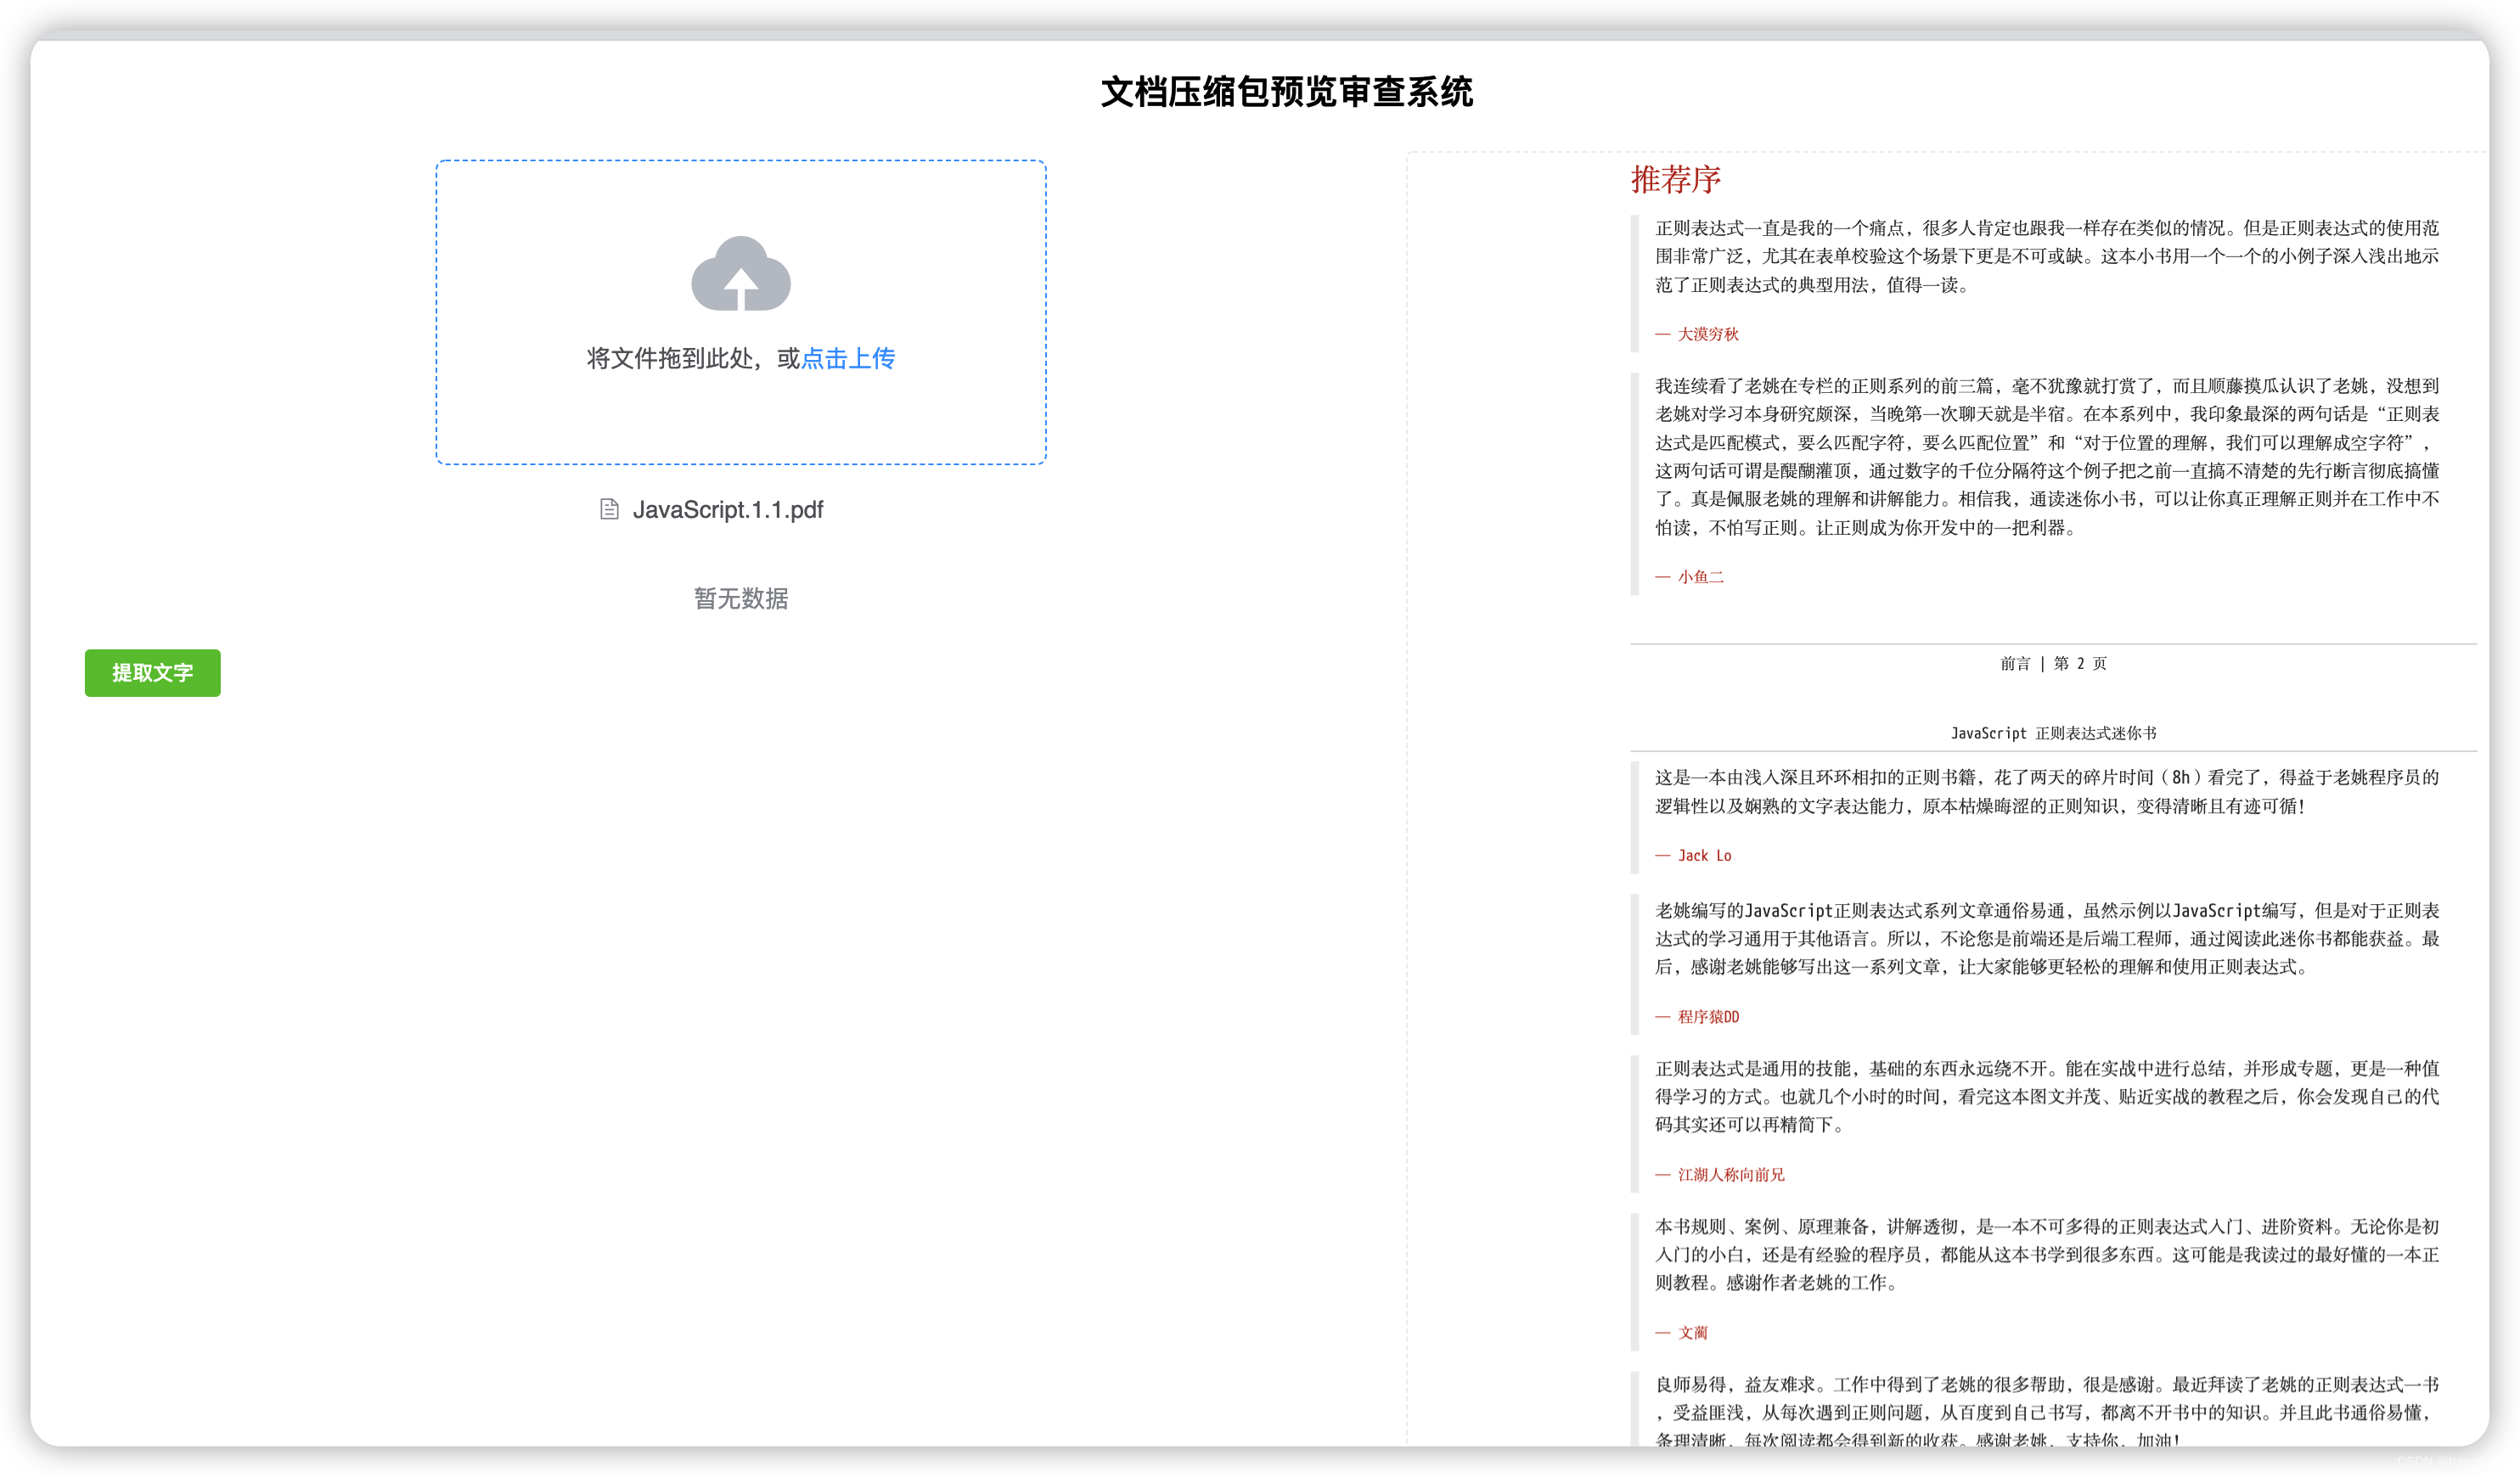Click the 江湖人称向前兄 author signature
2520x1477 pixels.
1730,1175
